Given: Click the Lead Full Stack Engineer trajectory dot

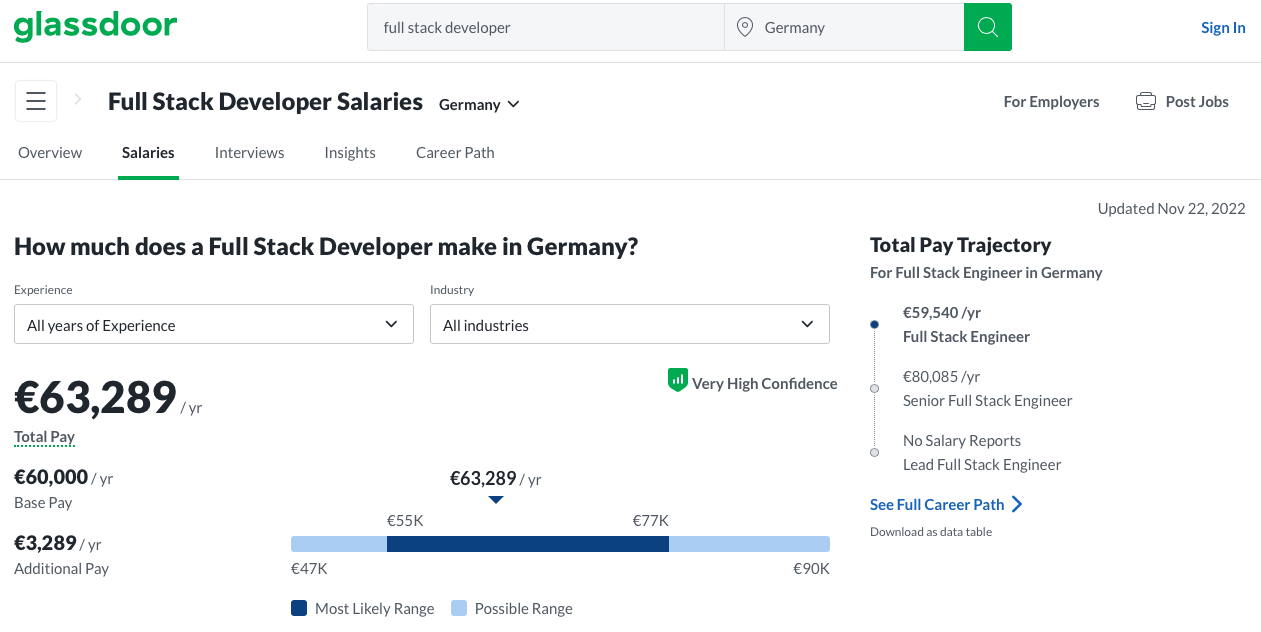Looking at the screenshot, I should [x=875, y=452].
